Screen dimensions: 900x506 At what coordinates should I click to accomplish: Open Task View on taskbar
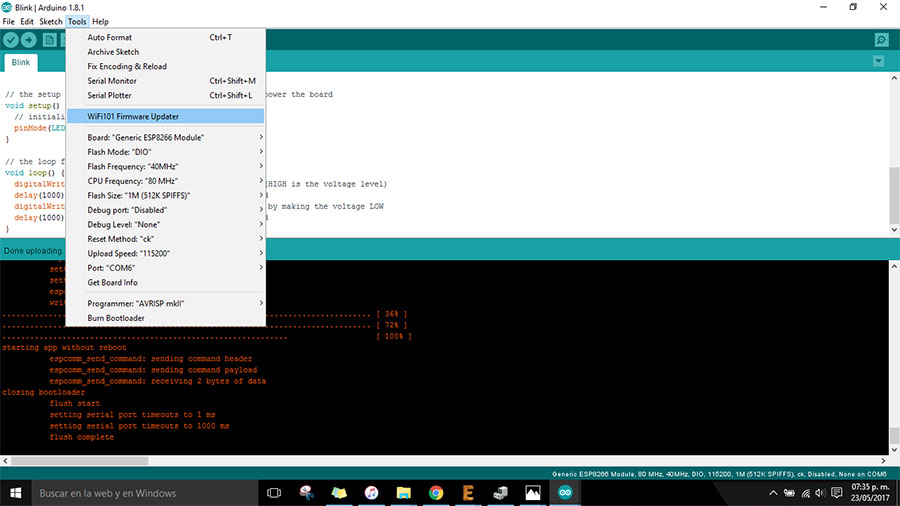coord(274,493)
